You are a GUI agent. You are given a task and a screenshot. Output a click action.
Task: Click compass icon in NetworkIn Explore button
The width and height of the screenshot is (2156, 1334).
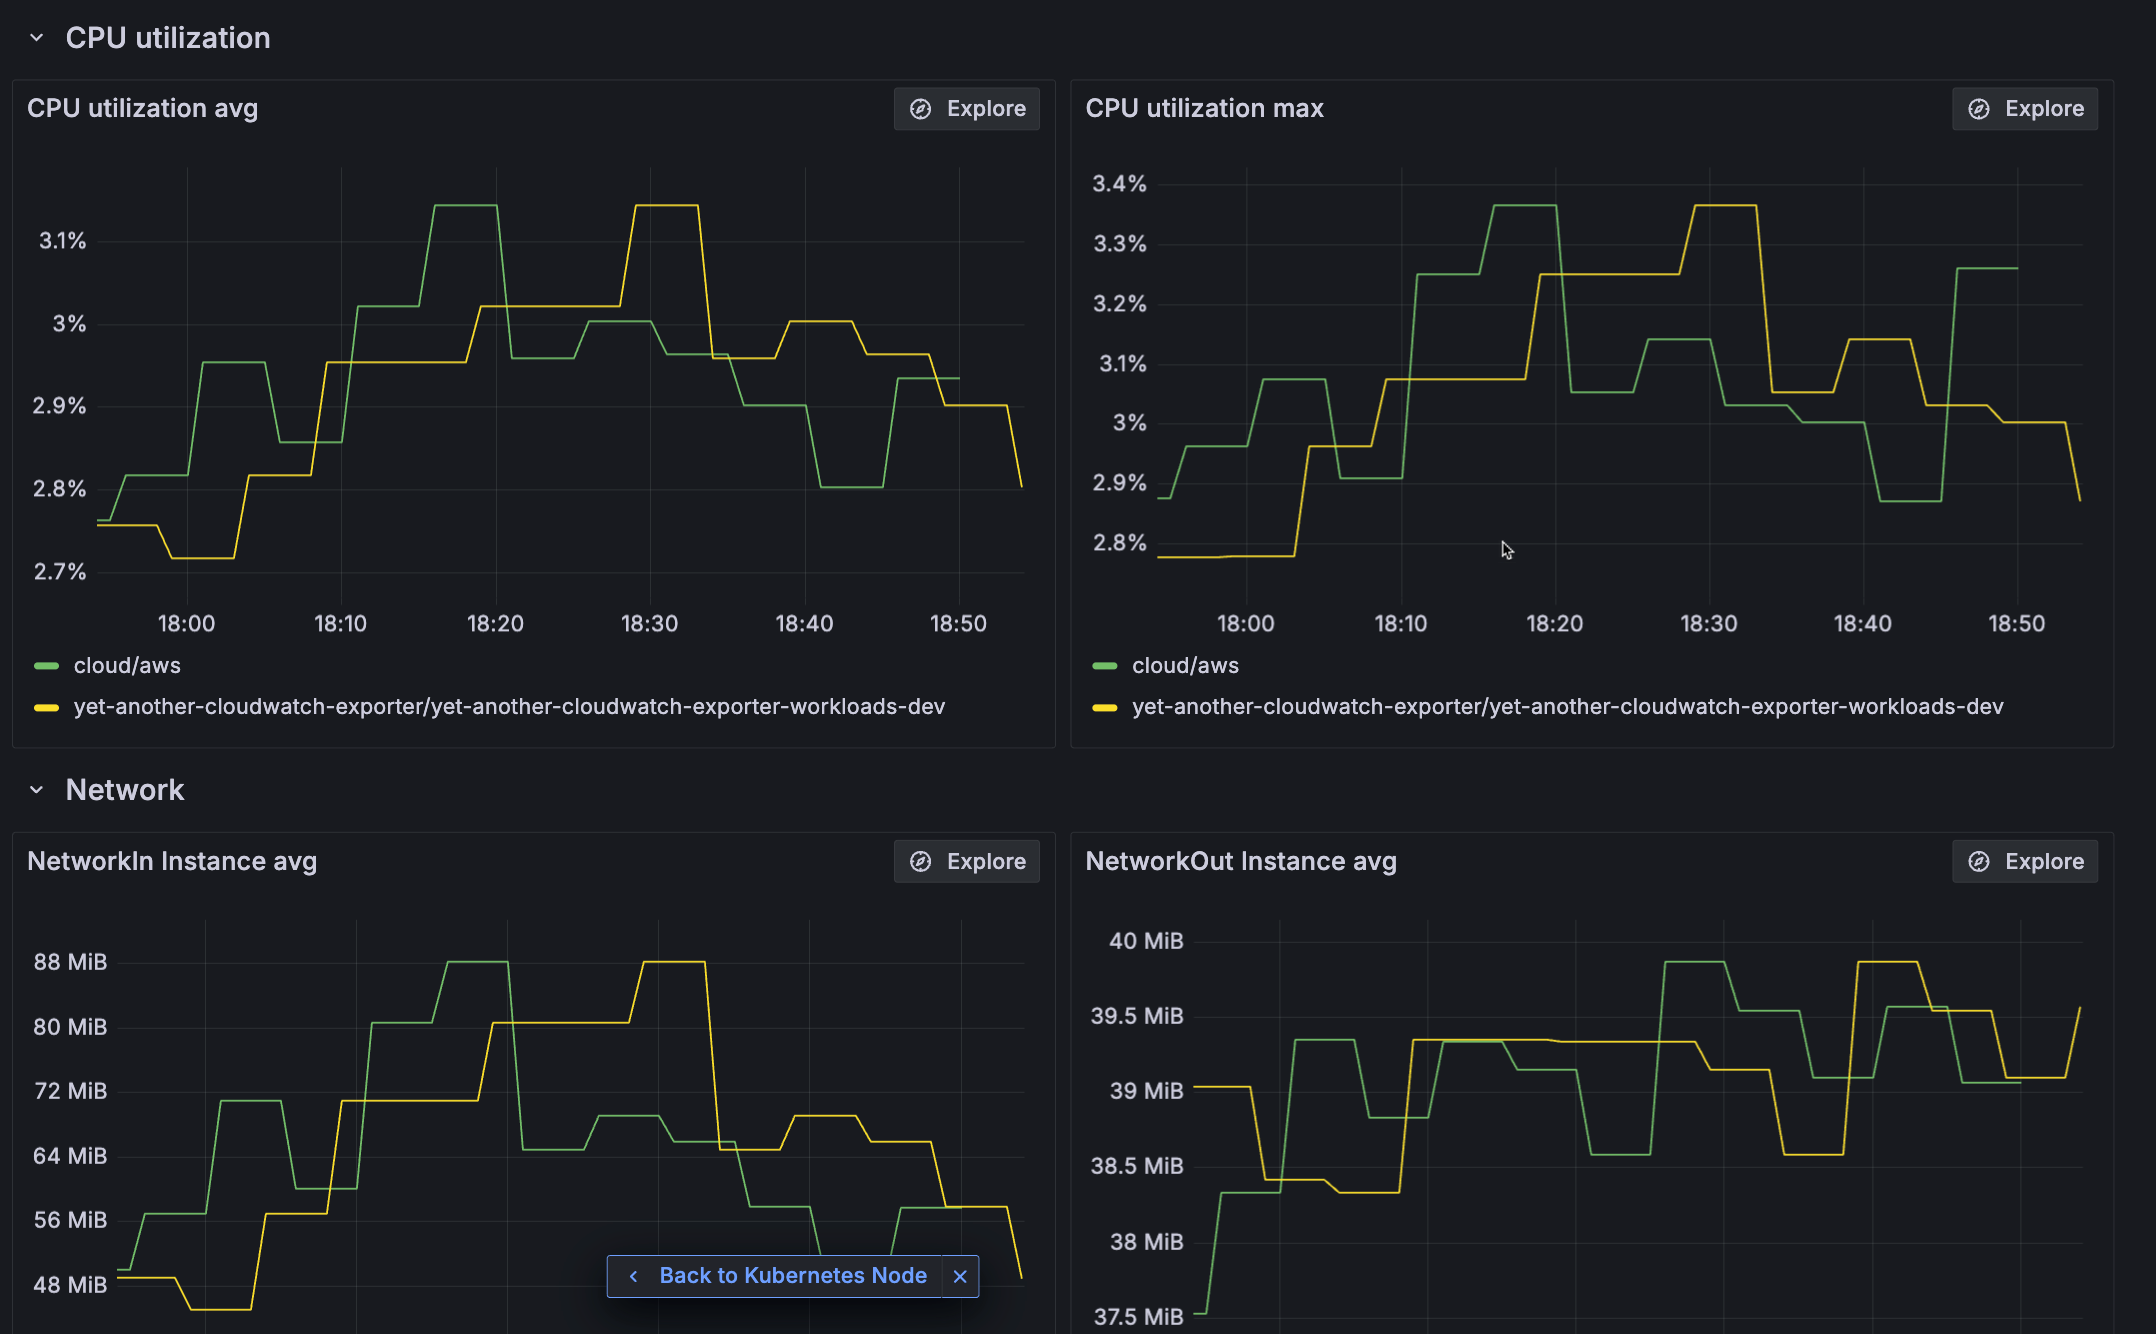920,862
